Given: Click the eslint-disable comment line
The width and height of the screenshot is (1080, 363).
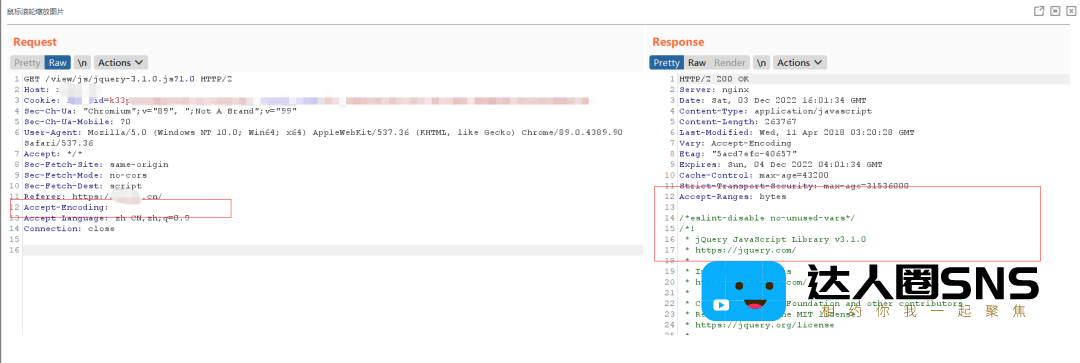Looking at the screenshot, I should [767, 218].
